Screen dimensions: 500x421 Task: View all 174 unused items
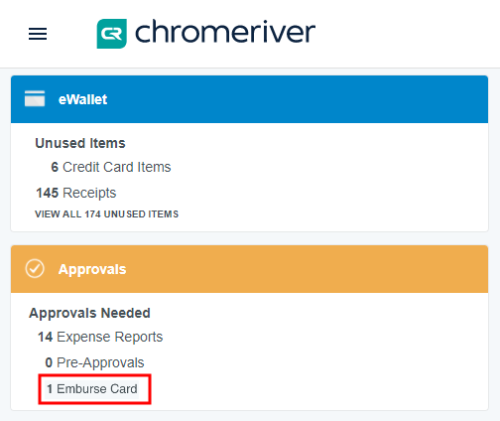point(107,214)
